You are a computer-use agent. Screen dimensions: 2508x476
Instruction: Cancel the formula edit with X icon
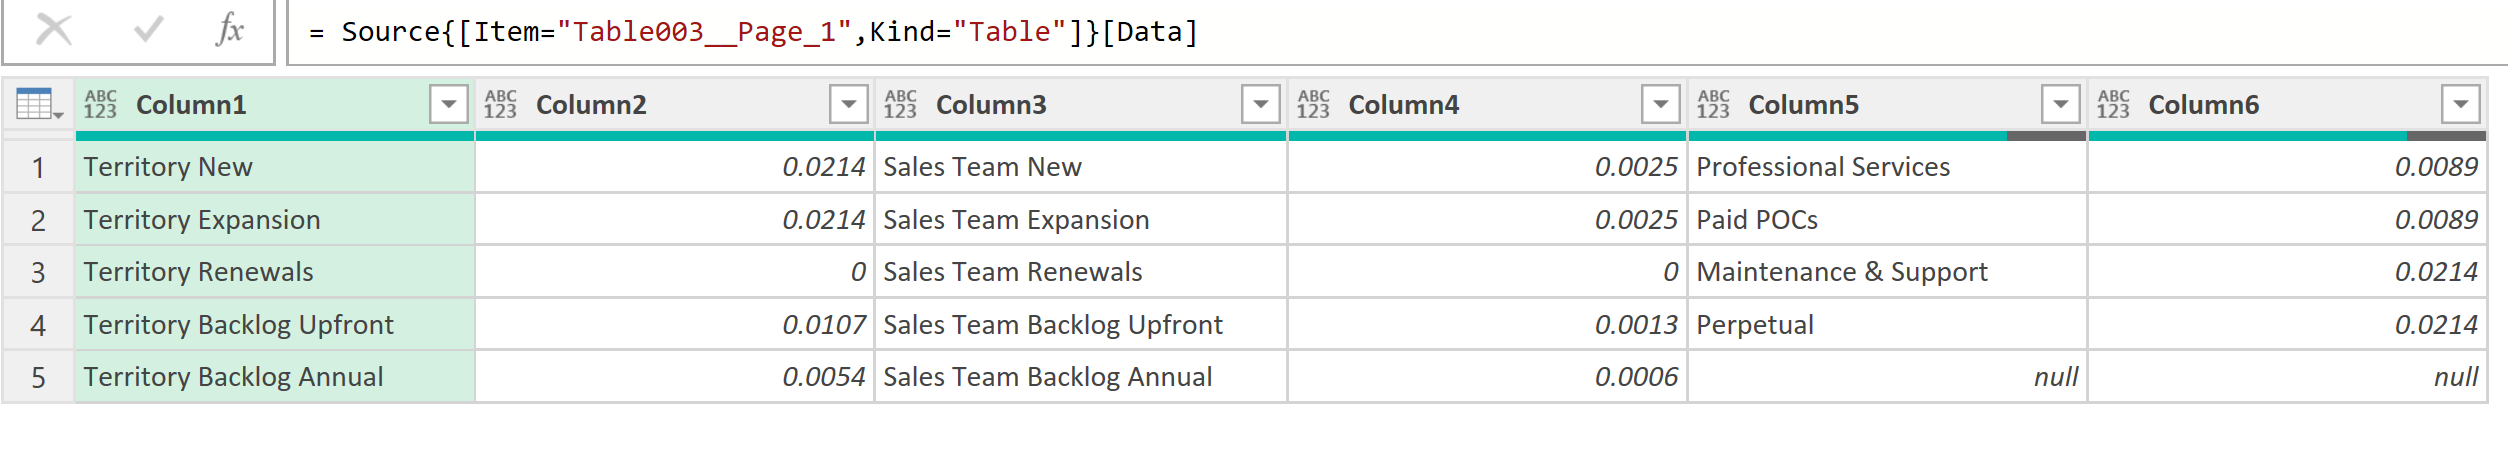(x=54, y=30)
